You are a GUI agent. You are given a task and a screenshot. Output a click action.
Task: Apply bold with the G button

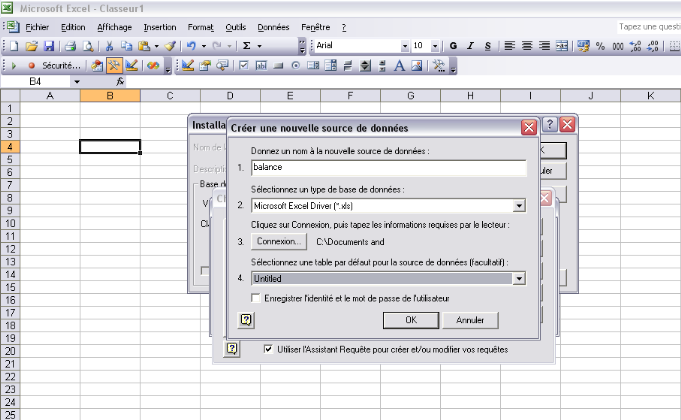[x=453, y=46]
